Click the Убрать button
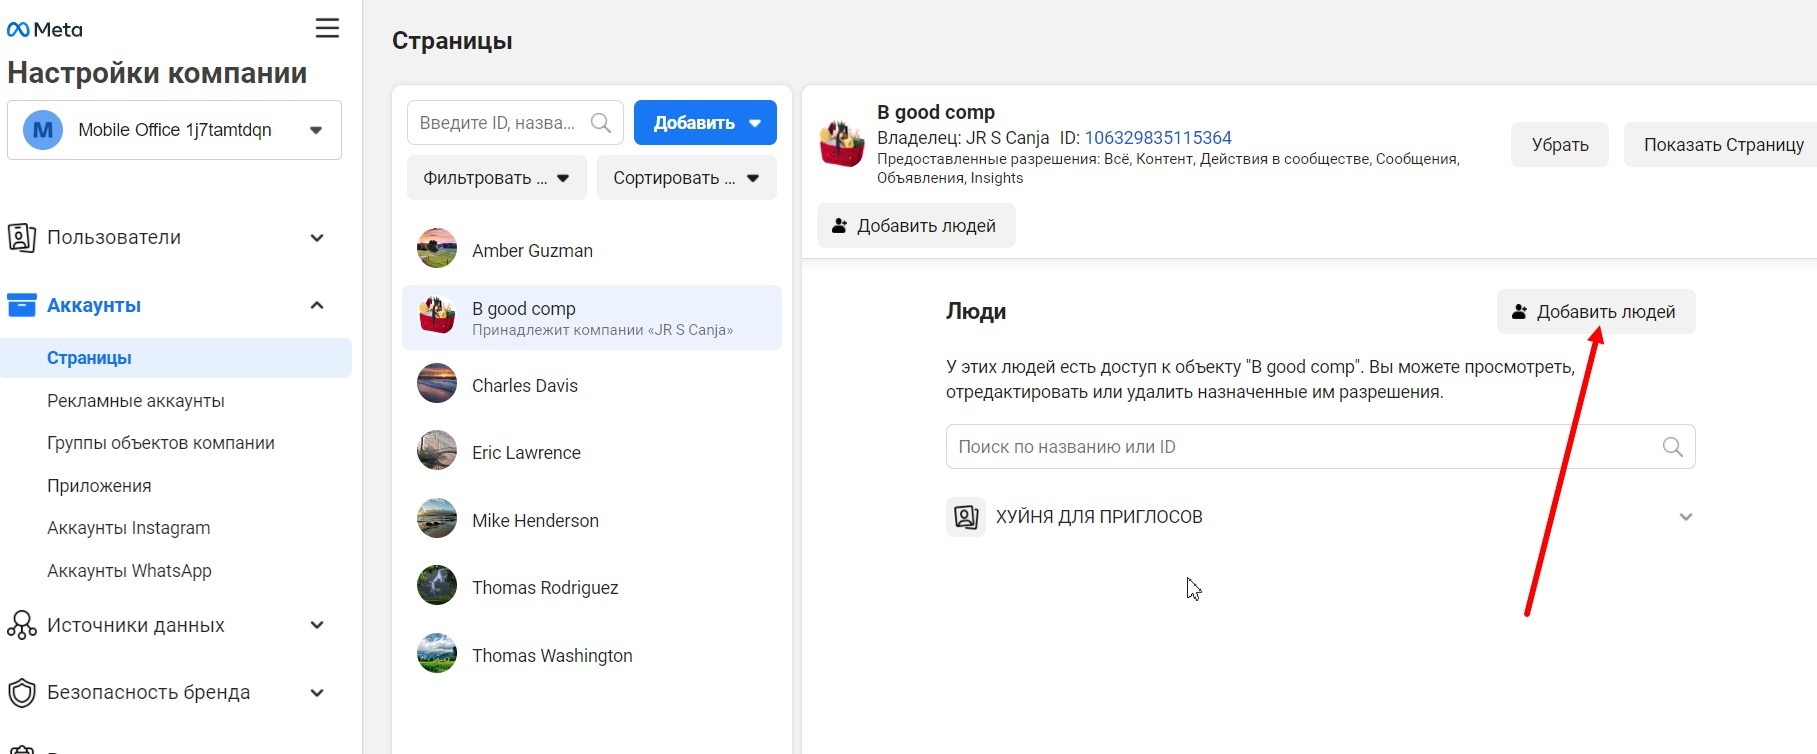The height and width of the screenshot is (754, 1817). click(1560, 145)
